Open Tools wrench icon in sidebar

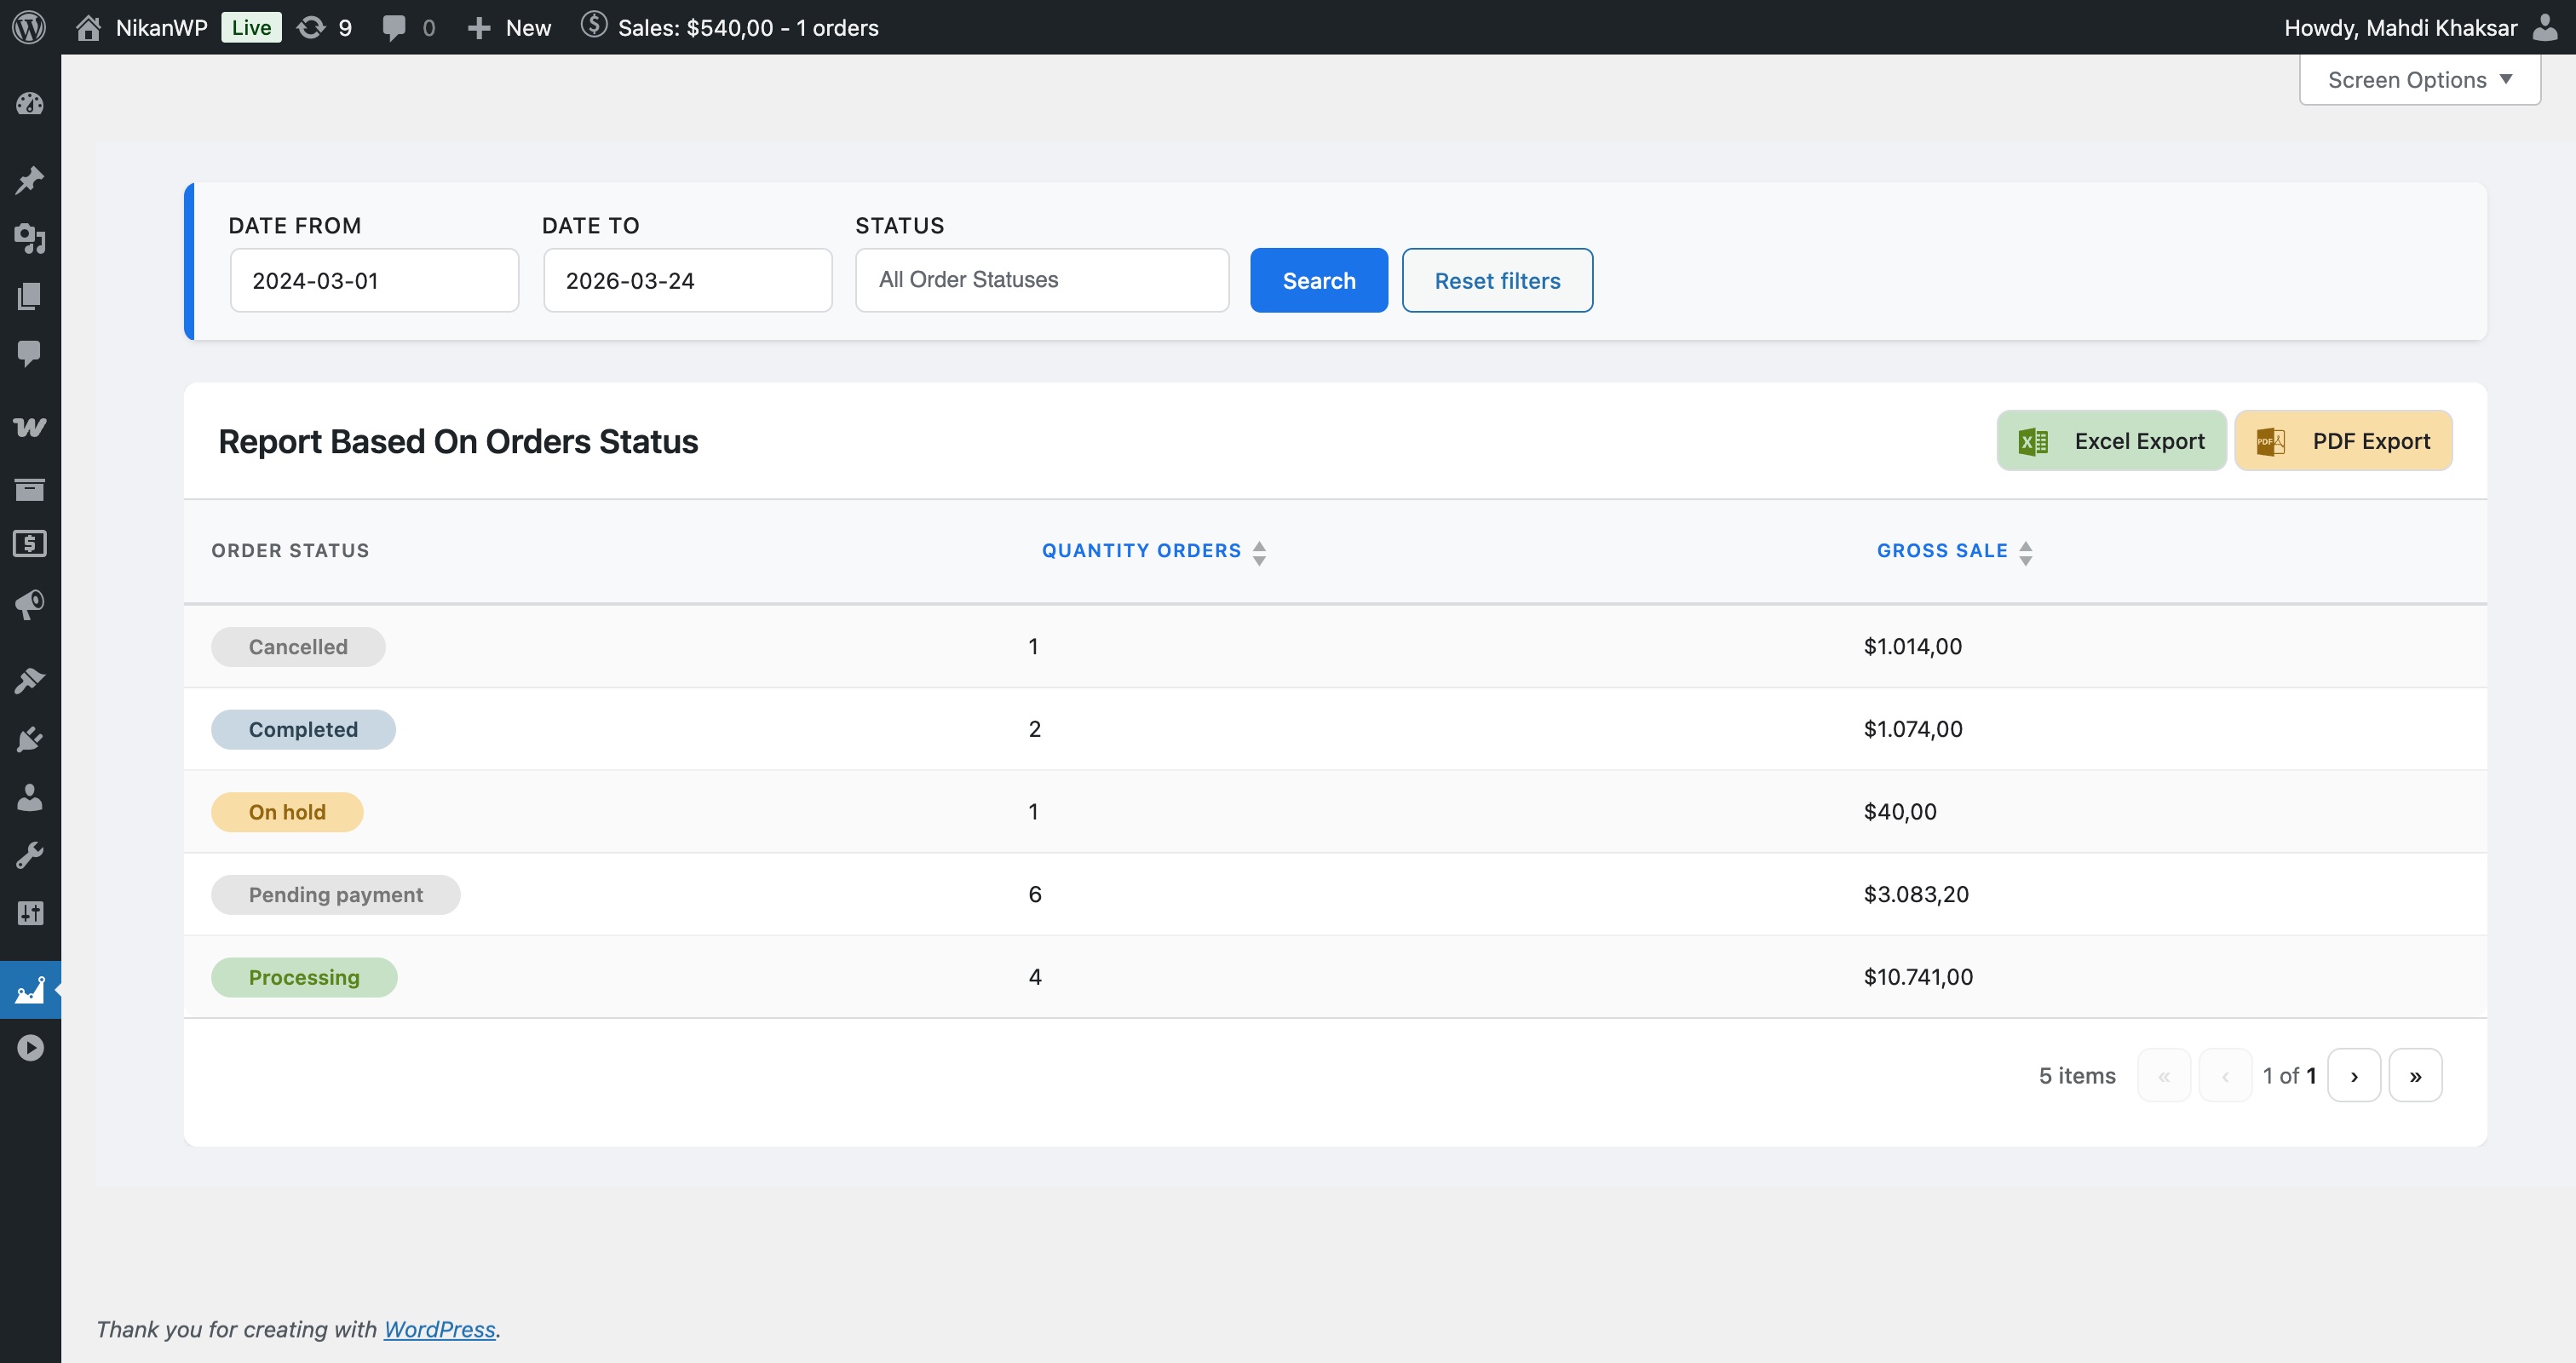point(30,856)
